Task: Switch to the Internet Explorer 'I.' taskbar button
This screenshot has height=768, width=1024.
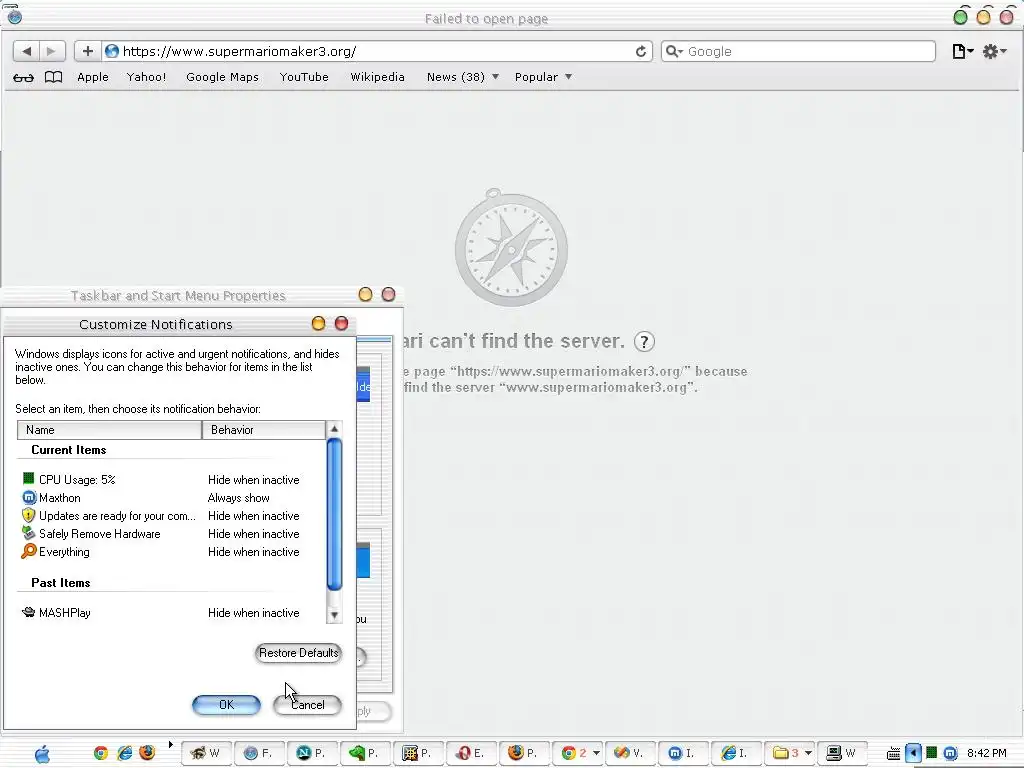Action: (x=737, y=753)
